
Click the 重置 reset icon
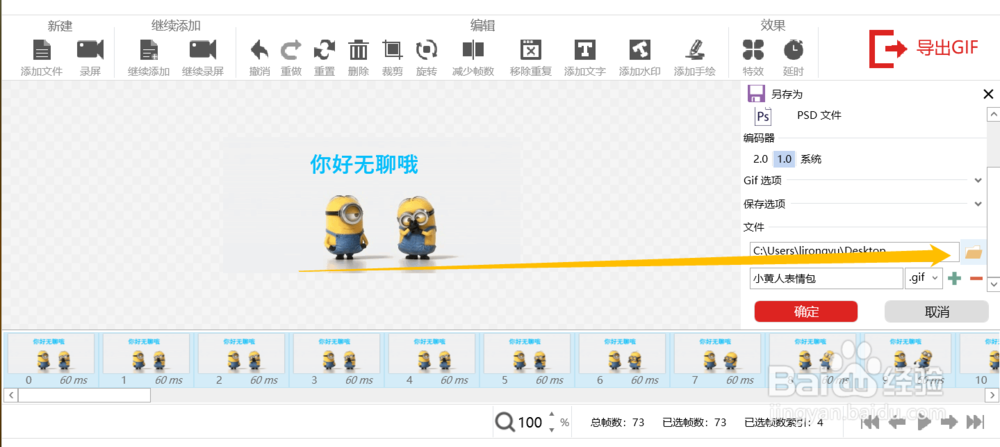pyautogui.click(x=325, y=50)
